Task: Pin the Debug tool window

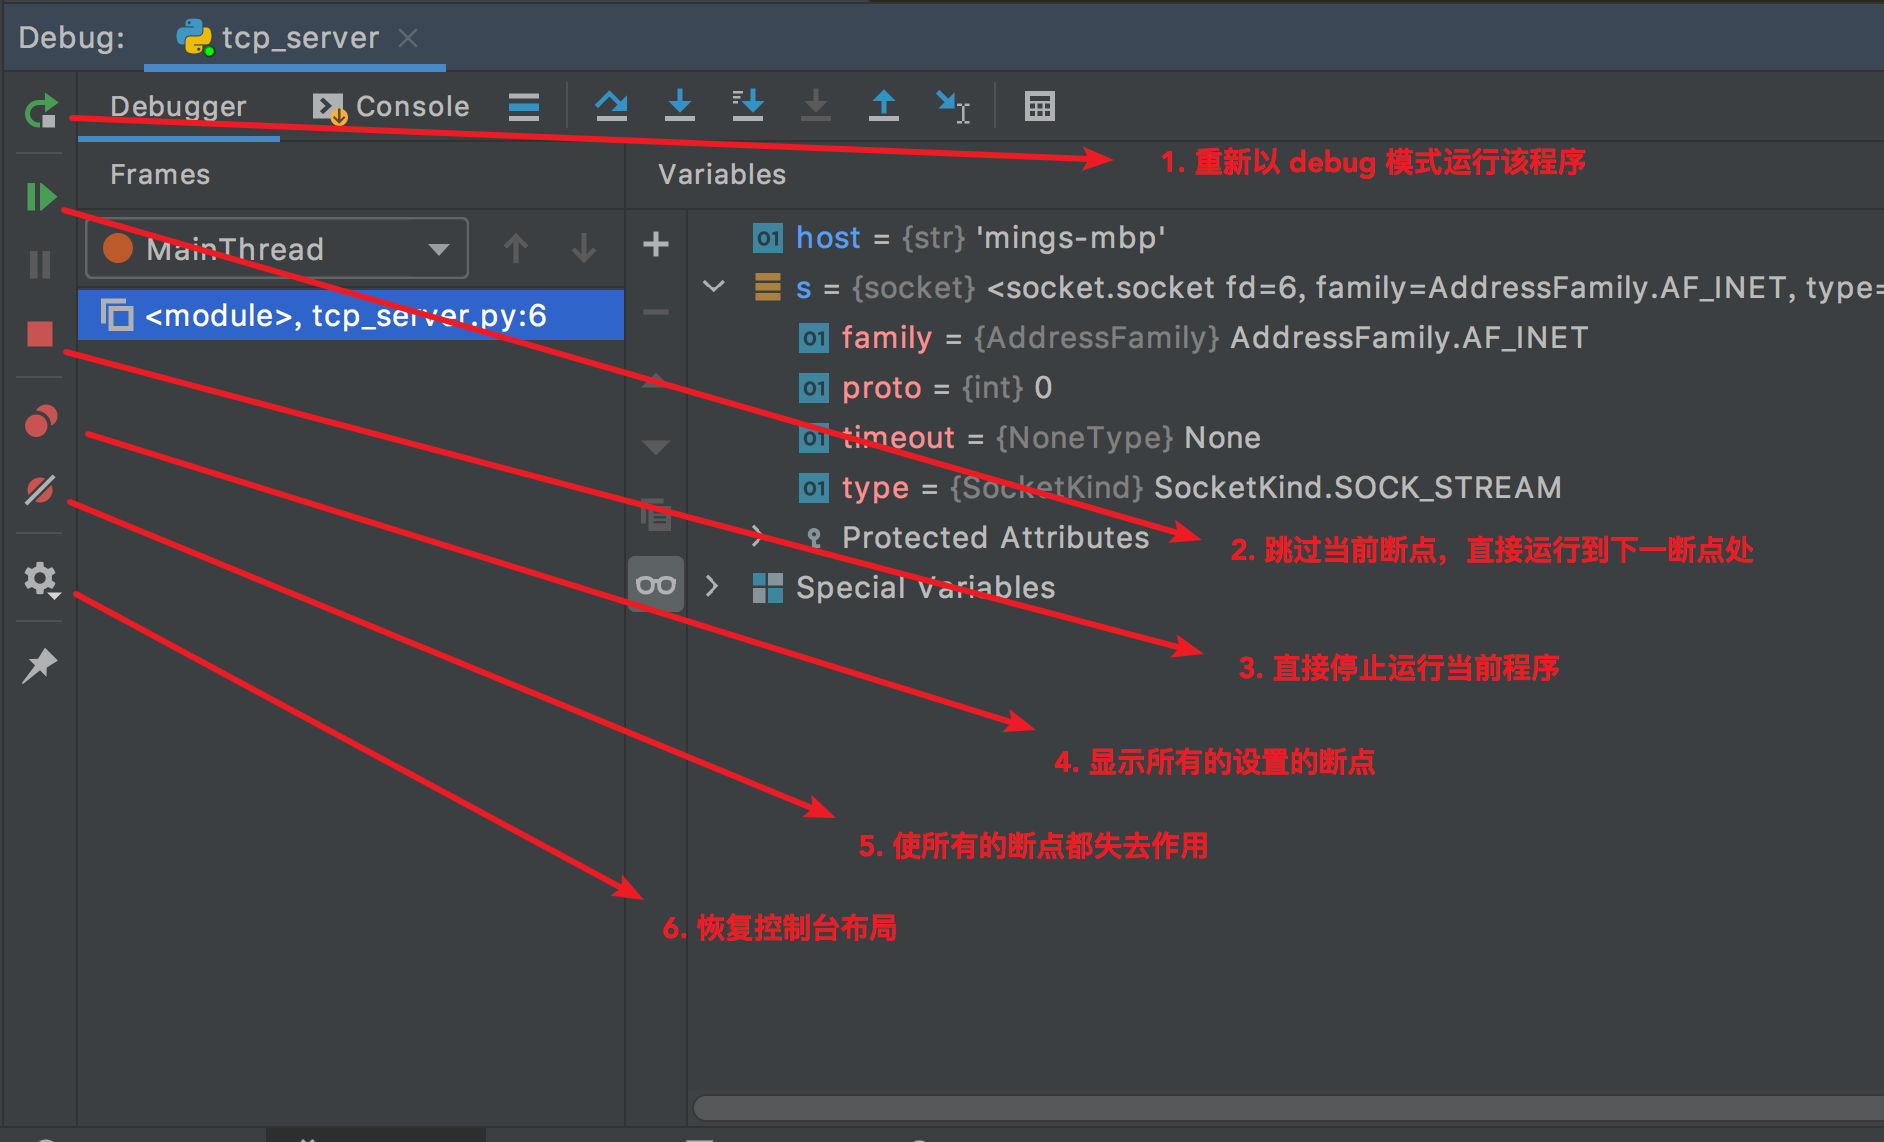Action: pos(40,665)
